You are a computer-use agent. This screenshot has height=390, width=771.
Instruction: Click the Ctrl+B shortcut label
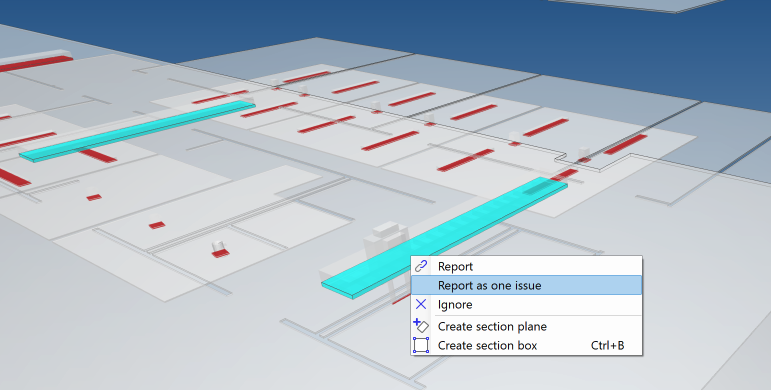click(607, 345)
